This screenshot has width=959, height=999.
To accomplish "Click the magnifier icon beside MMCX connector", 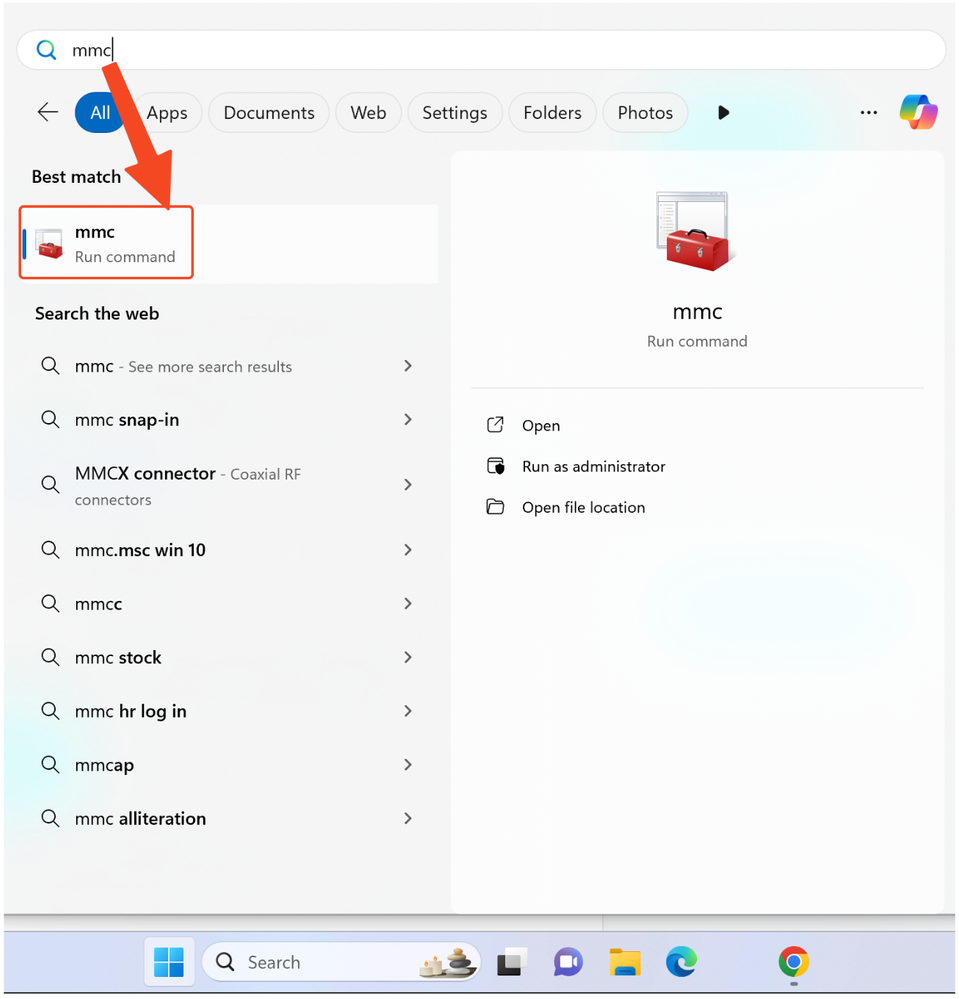I will [50, 484].
